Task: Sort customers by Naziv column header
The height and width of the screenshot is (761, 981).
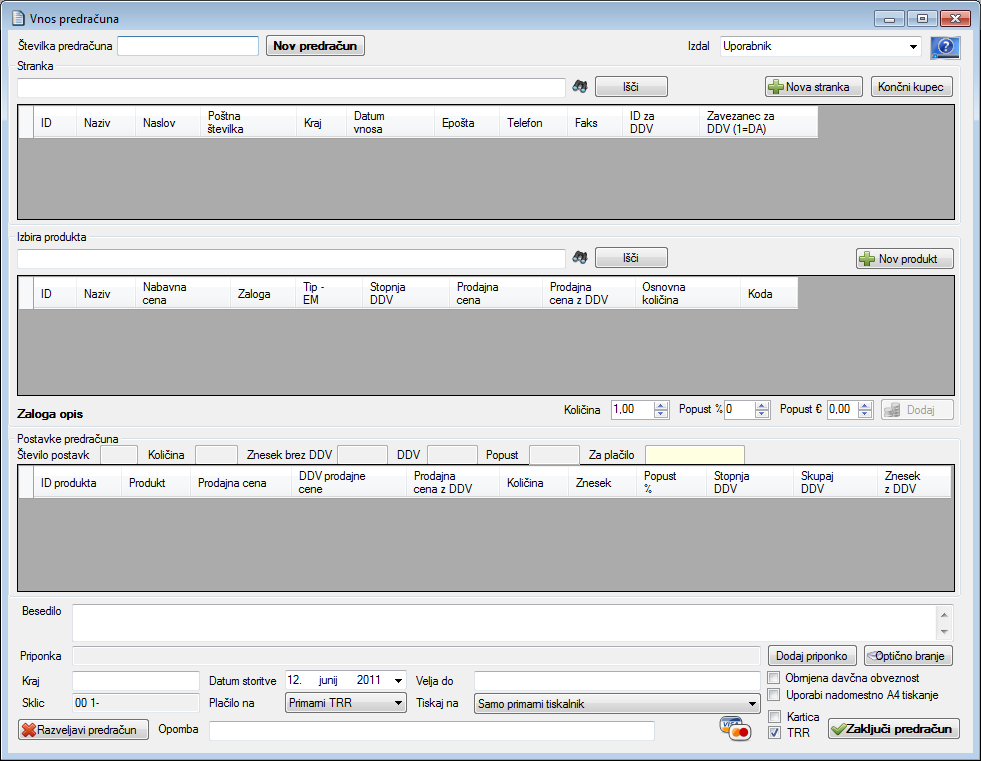Action: click(105, 123)
